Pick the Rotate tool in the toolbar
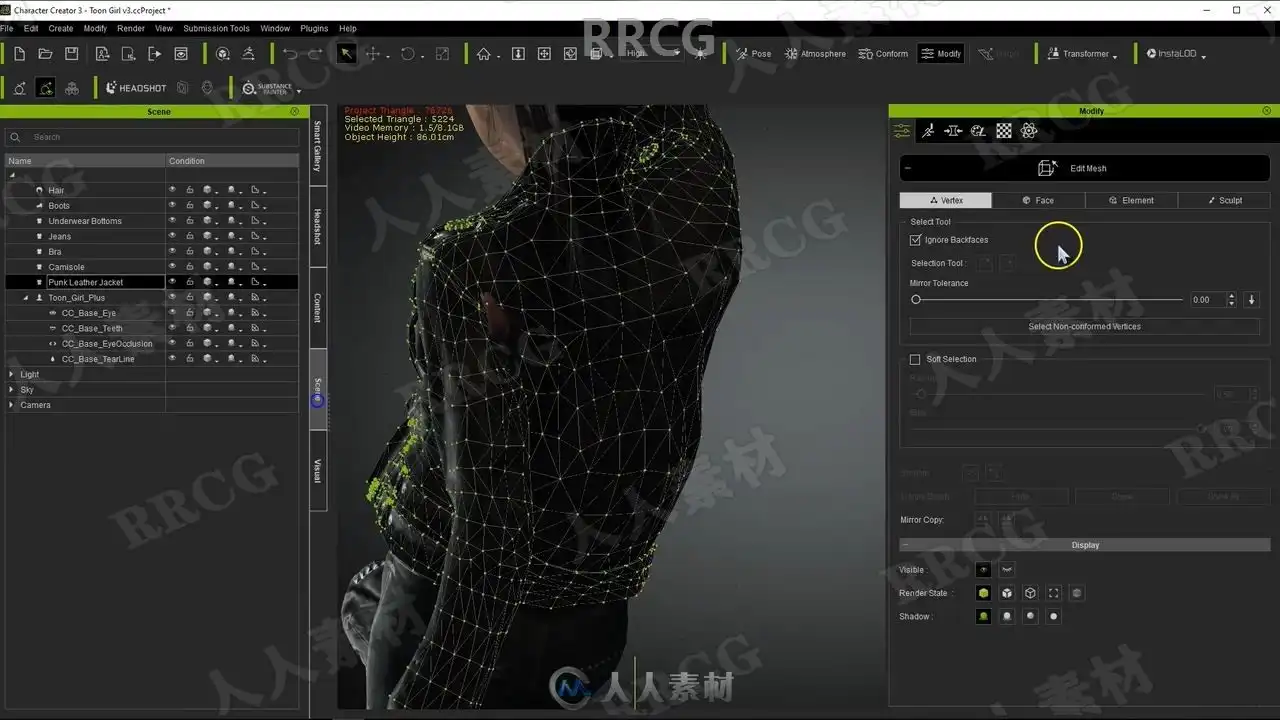The width and height of the screenshot is (1280, 720). coord(408,54)
